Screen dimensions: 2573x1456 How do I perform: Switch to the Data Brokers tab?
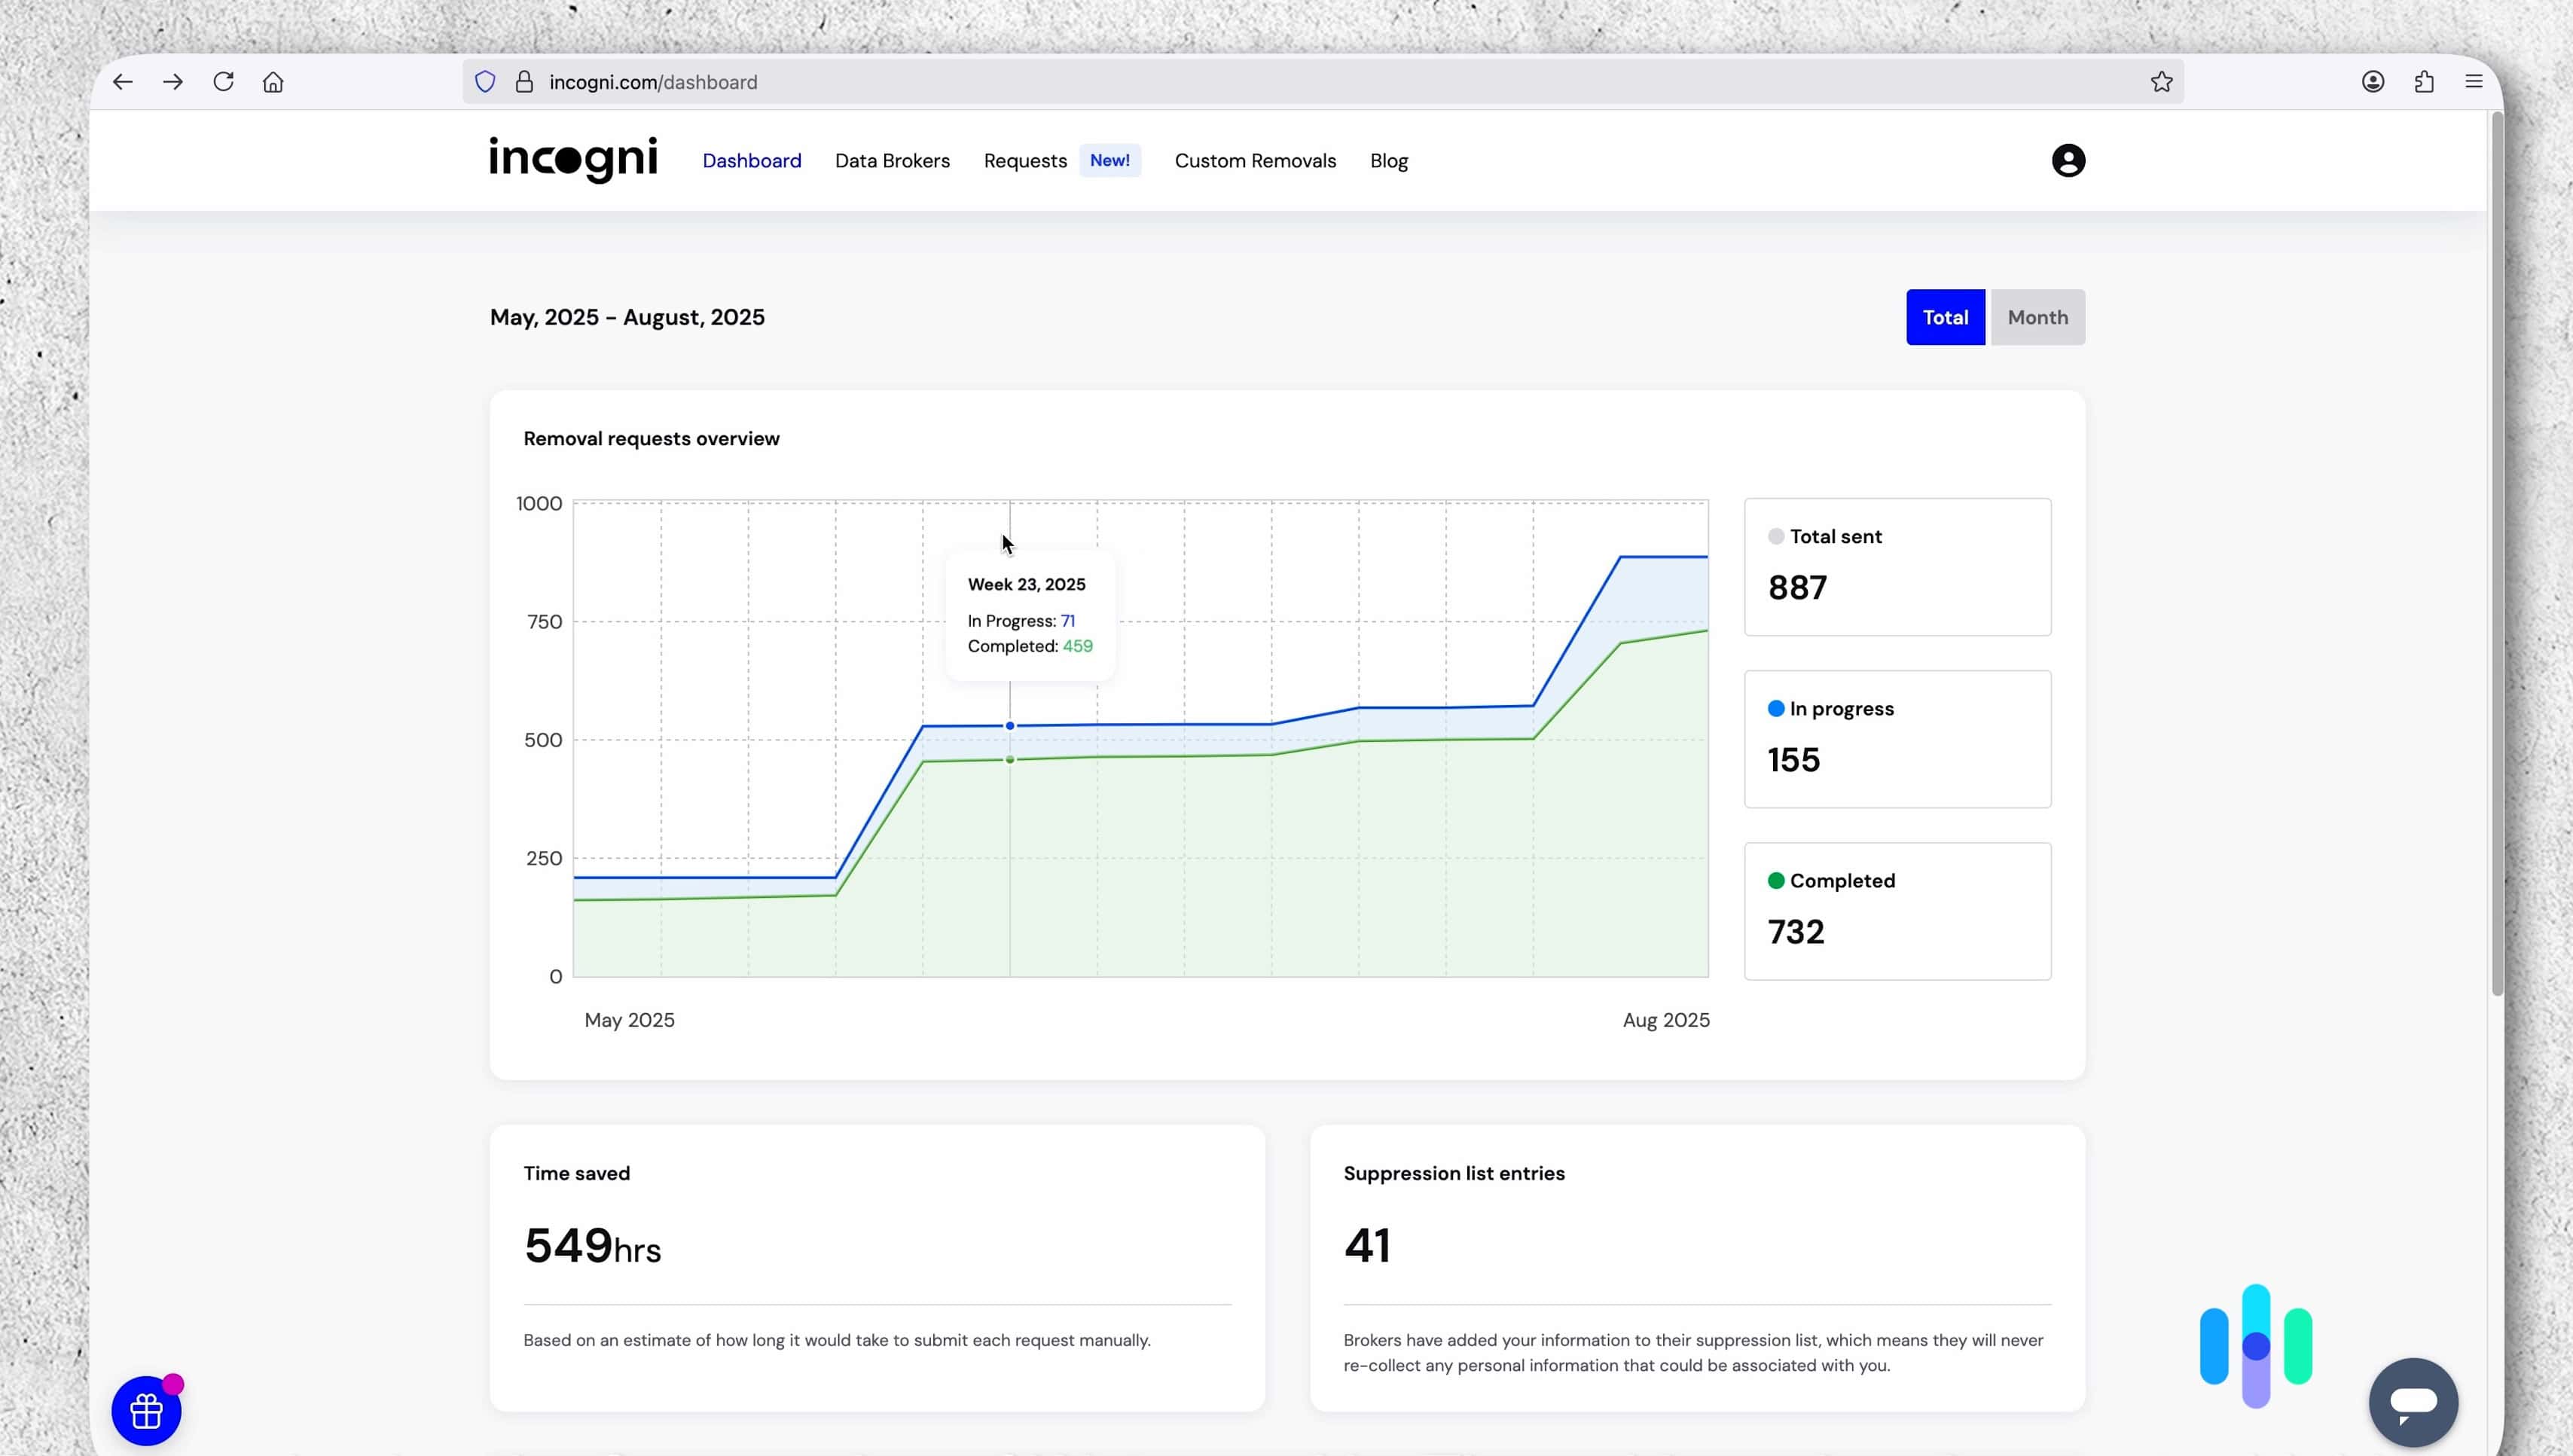[x=892, y=160]
